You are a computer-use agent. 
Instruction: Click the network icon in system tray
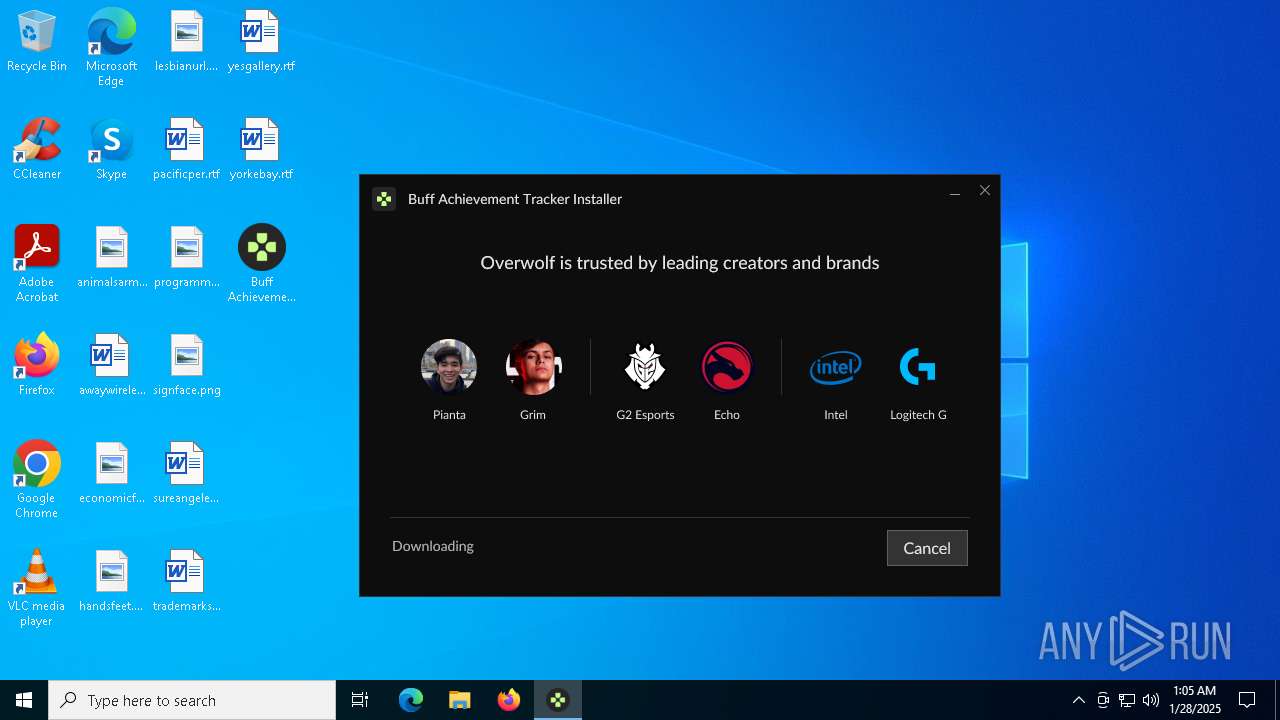point(1127,700)
